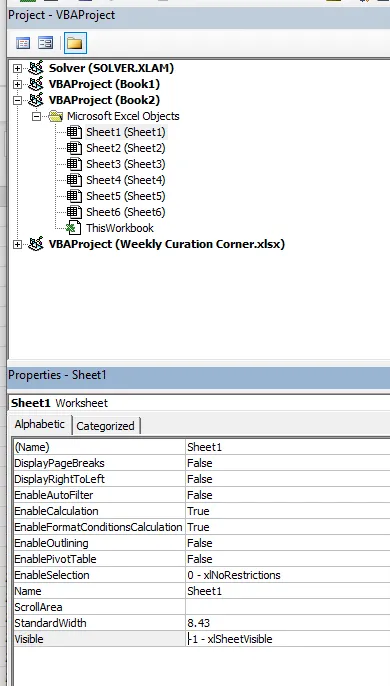Click the ThisWorkbook Excel icon in tree

tap(74, 228)
